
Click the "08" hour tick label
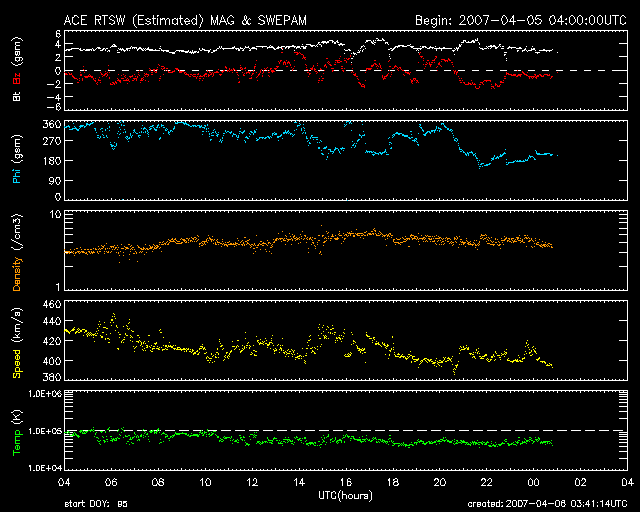point(158,482)
